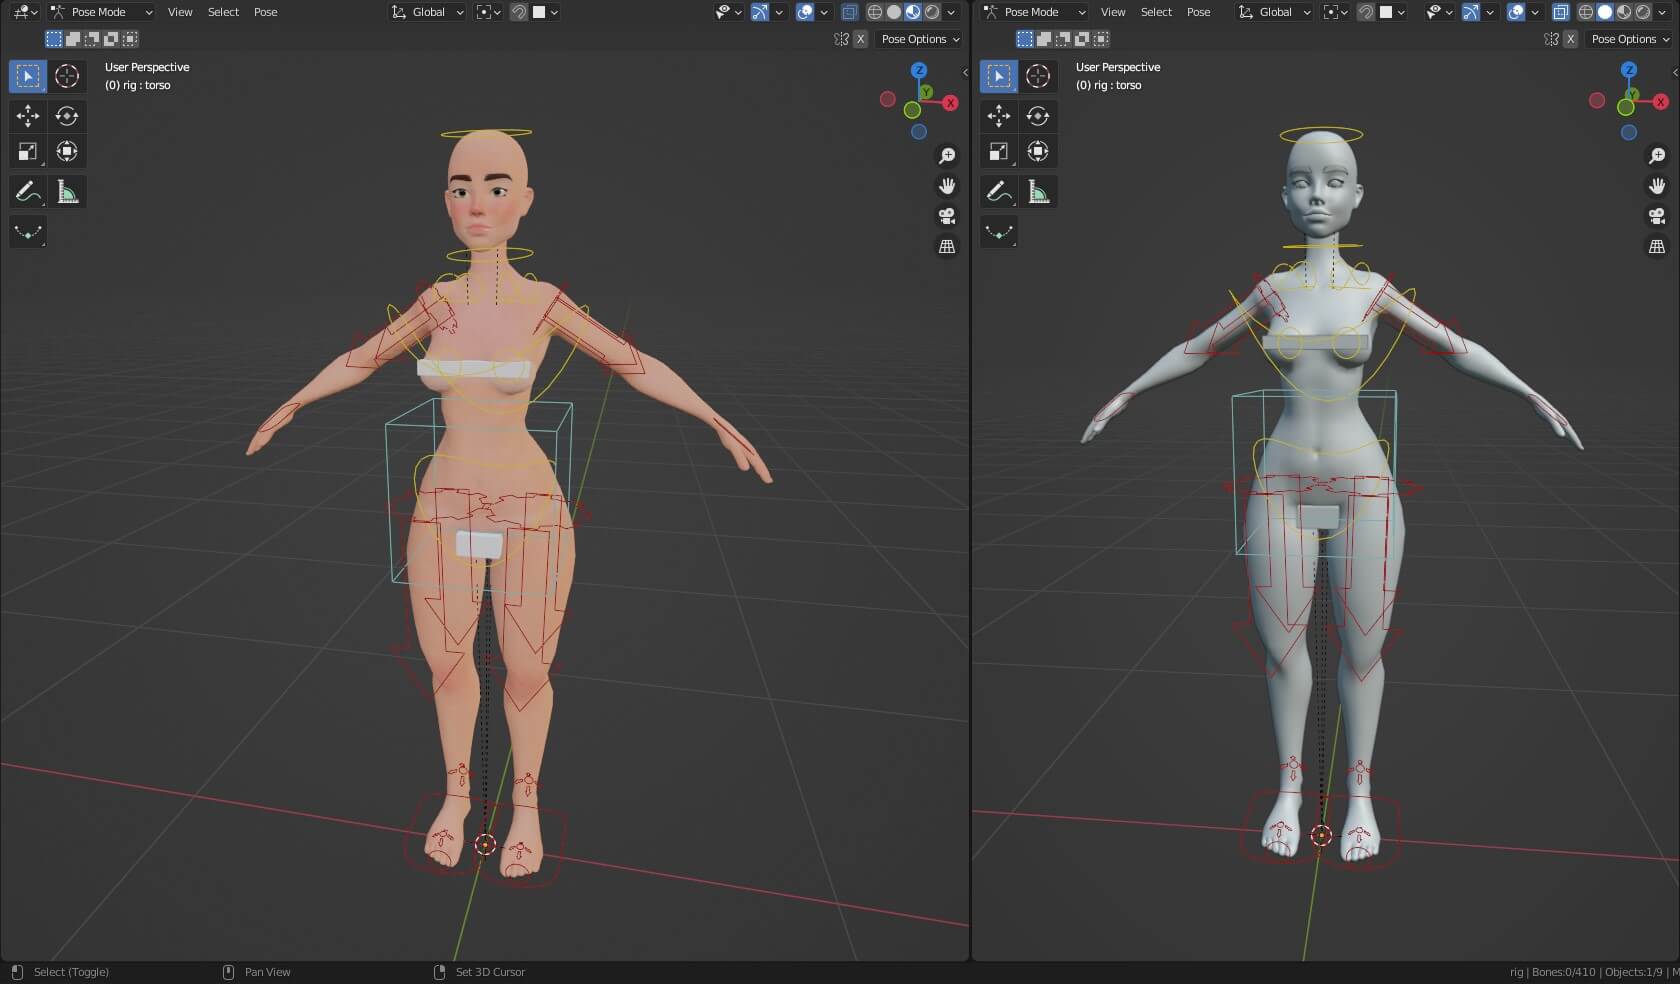
Task: Open View menu in right viewport
Action: coord(1113,12)
